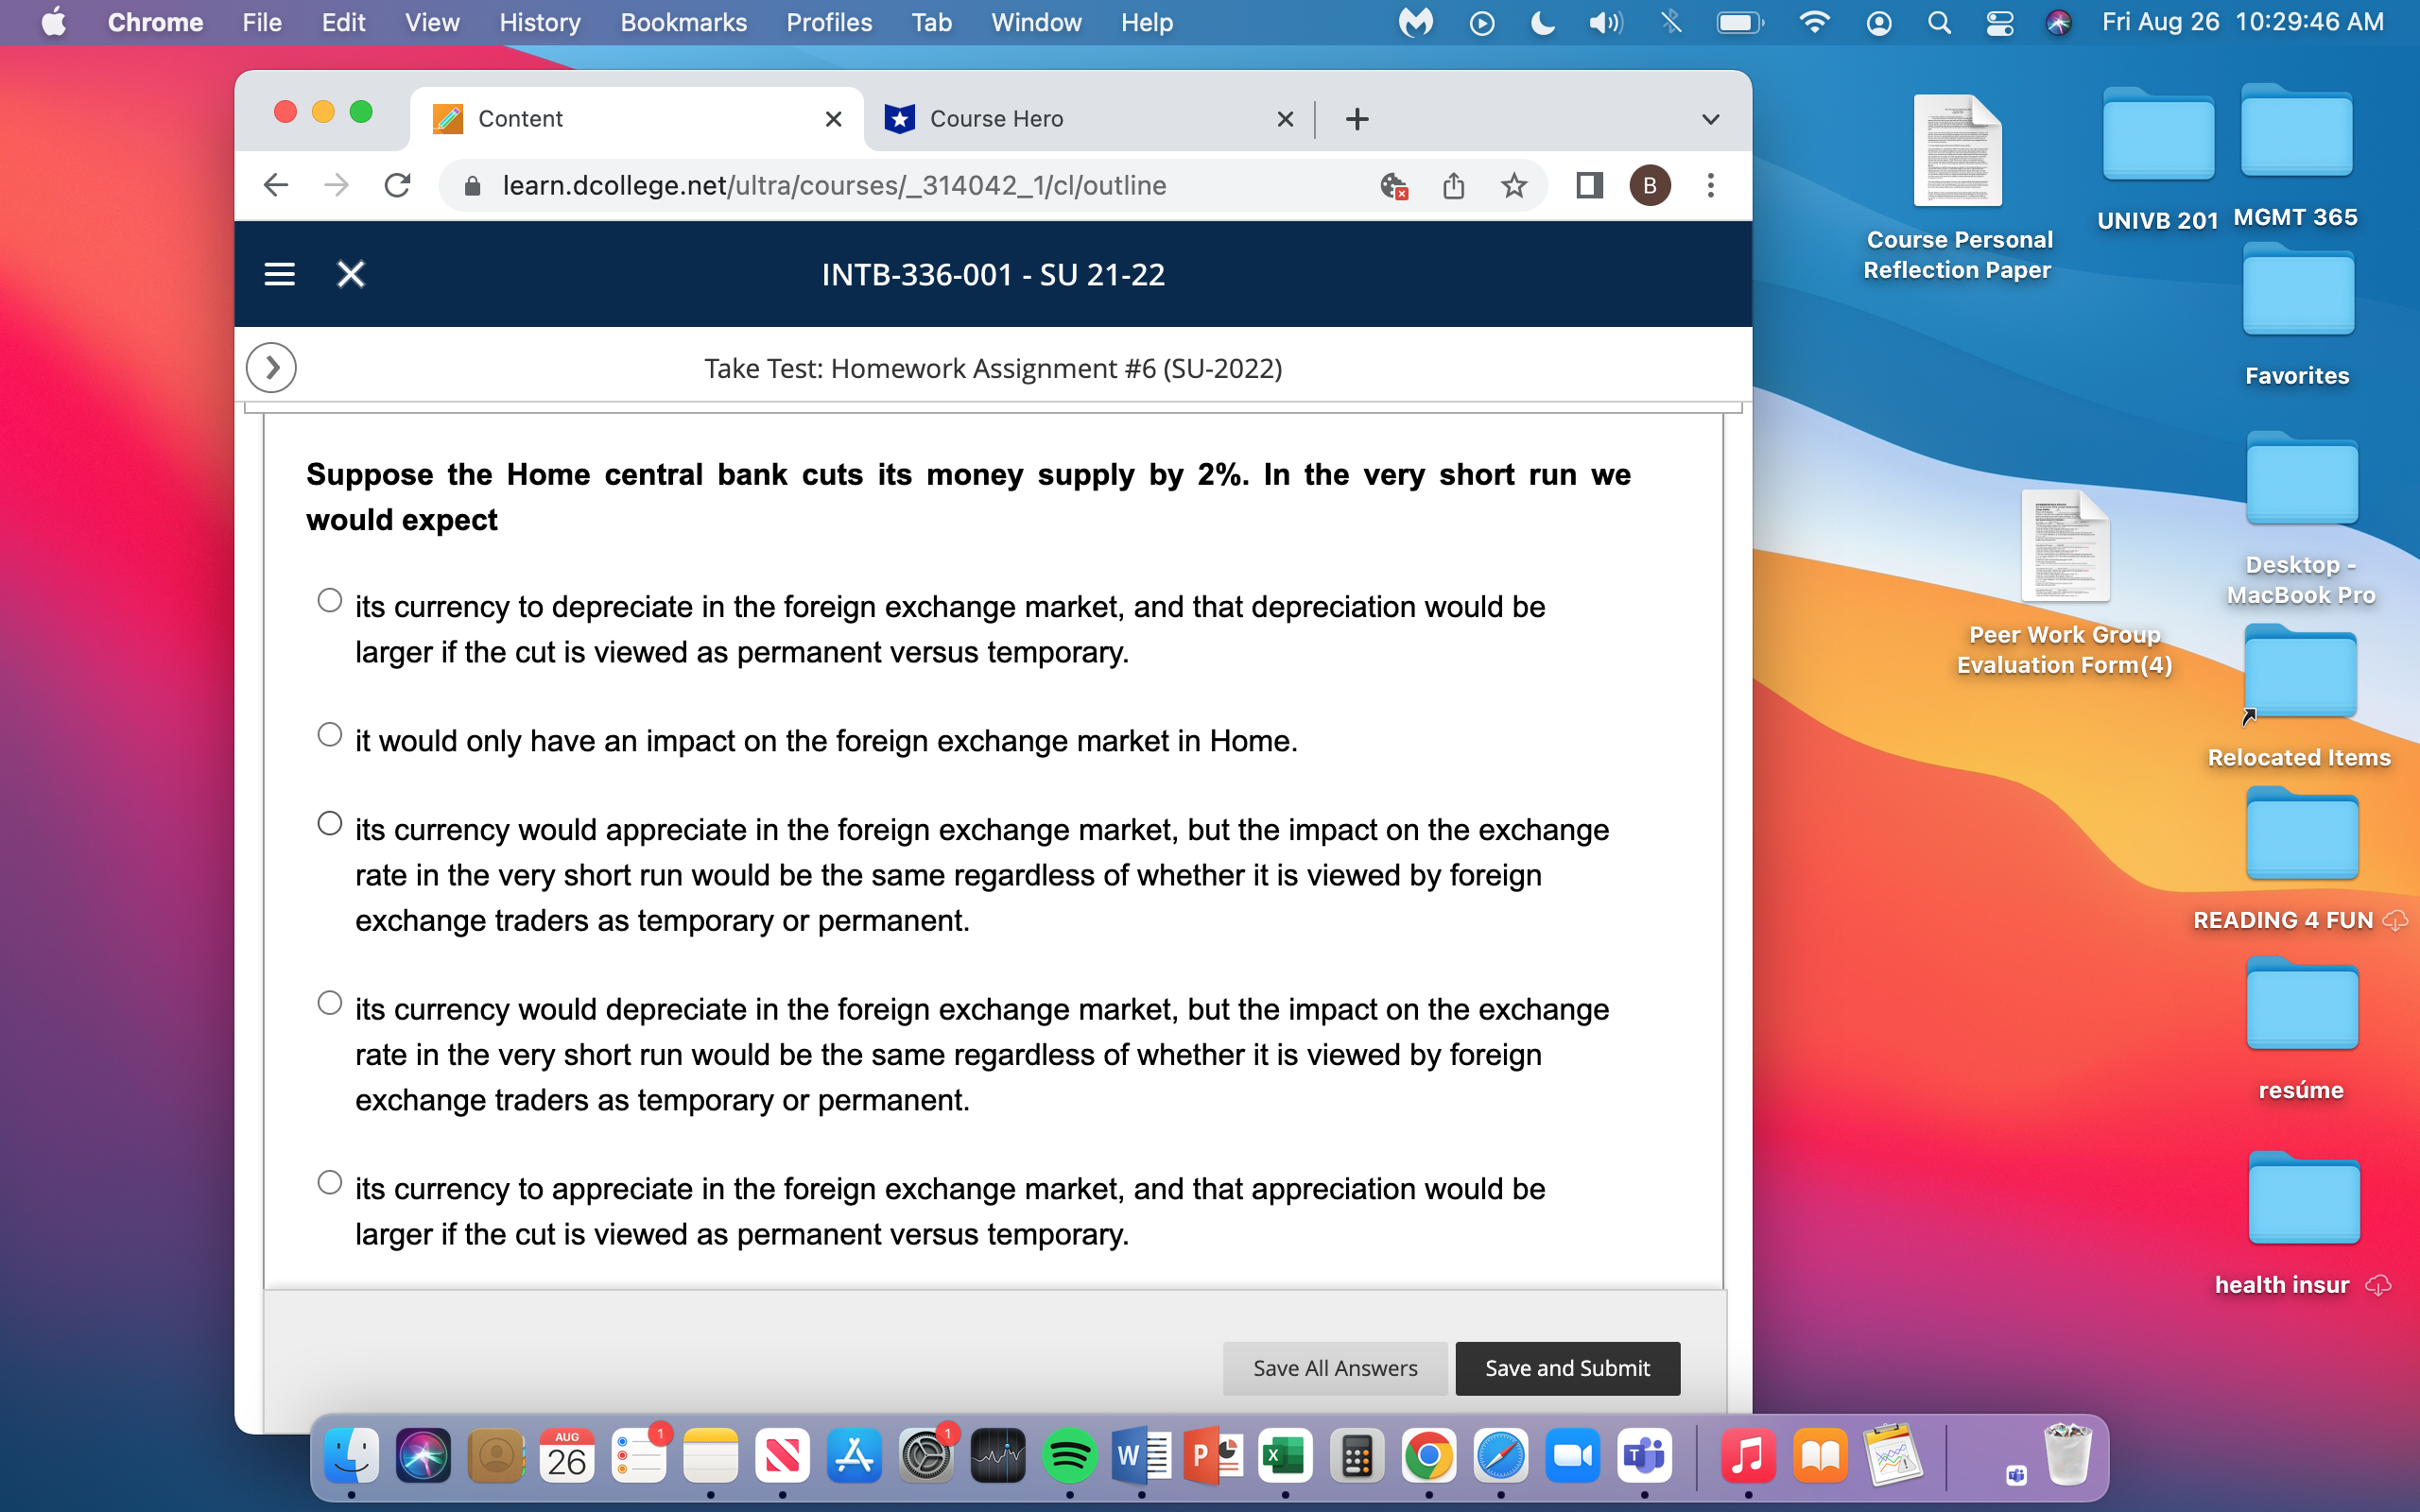
Task: Open the Bookmarks menu
Action: click(x=683, y=22)
